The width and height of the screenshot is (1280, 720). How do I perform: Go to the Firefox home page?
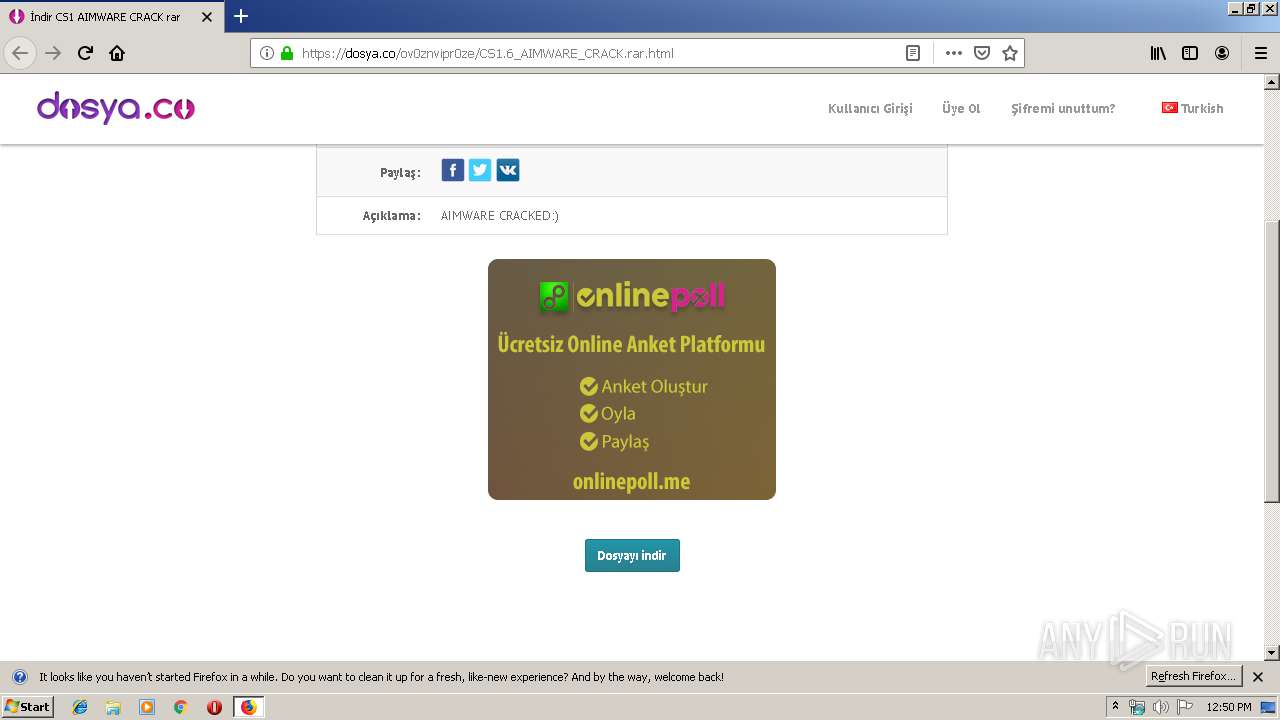tap(117, 53)
